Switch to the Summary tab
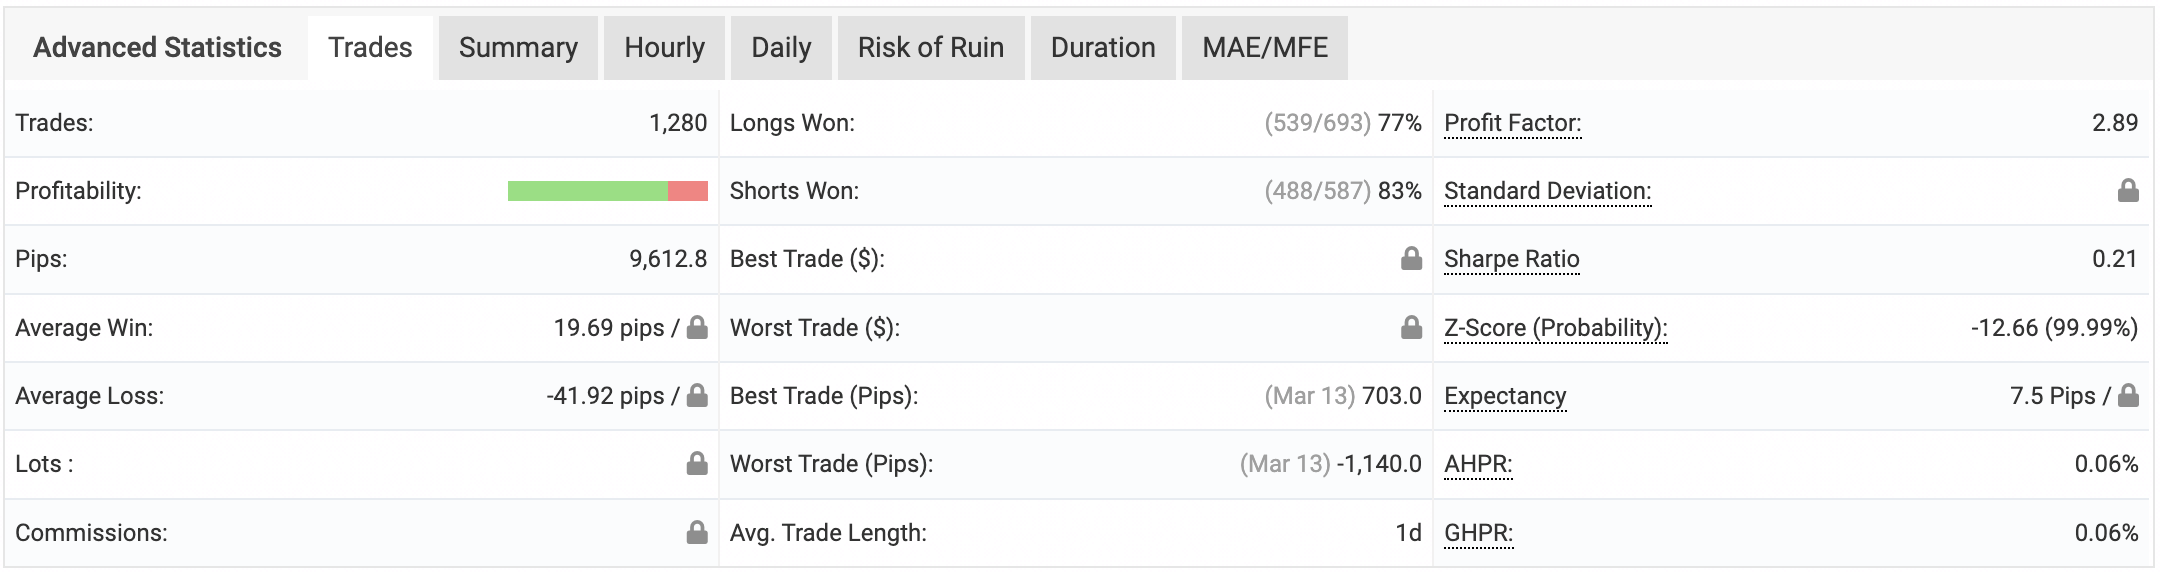Screen dimensions: 2160x572 (518, 48)
